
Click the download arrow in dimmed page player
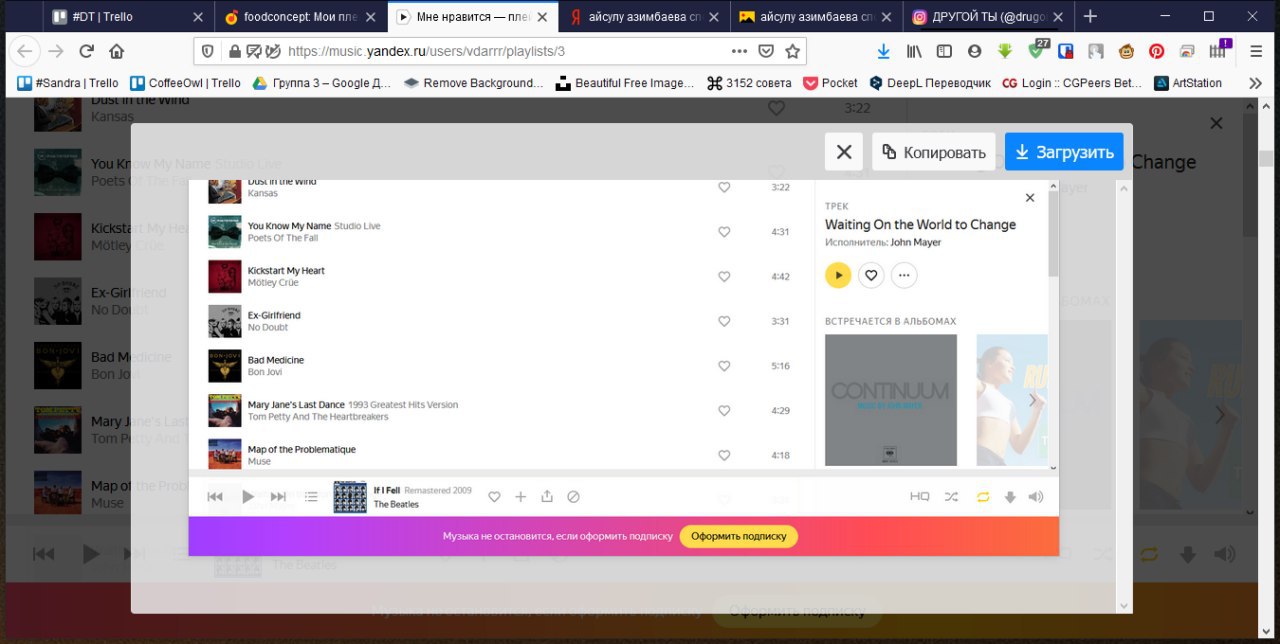[1188, 553]
